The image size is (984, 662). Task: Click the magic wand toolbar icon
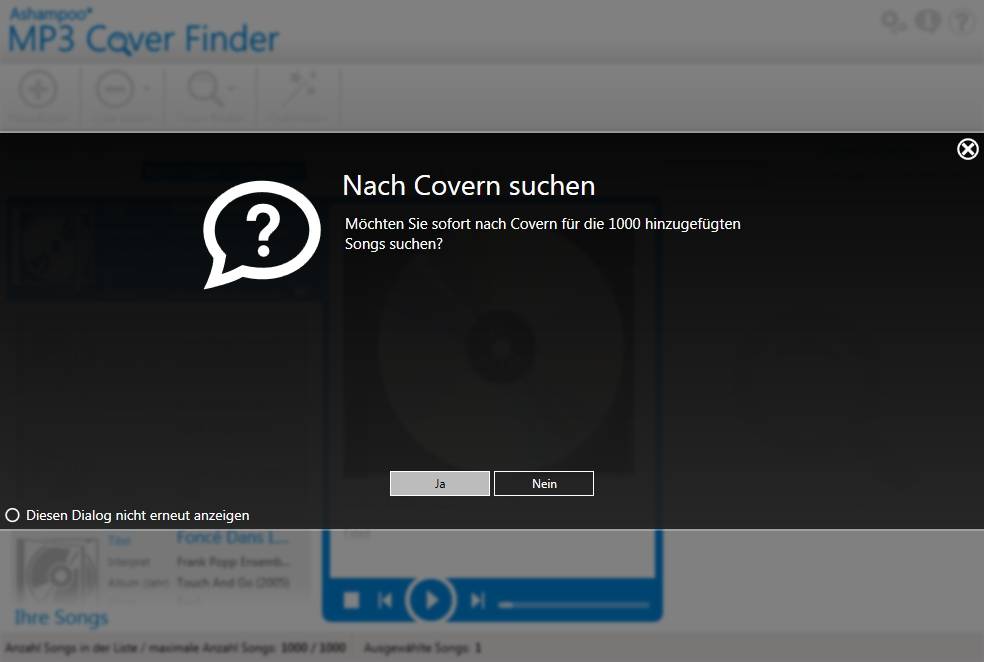coord(299,89)
